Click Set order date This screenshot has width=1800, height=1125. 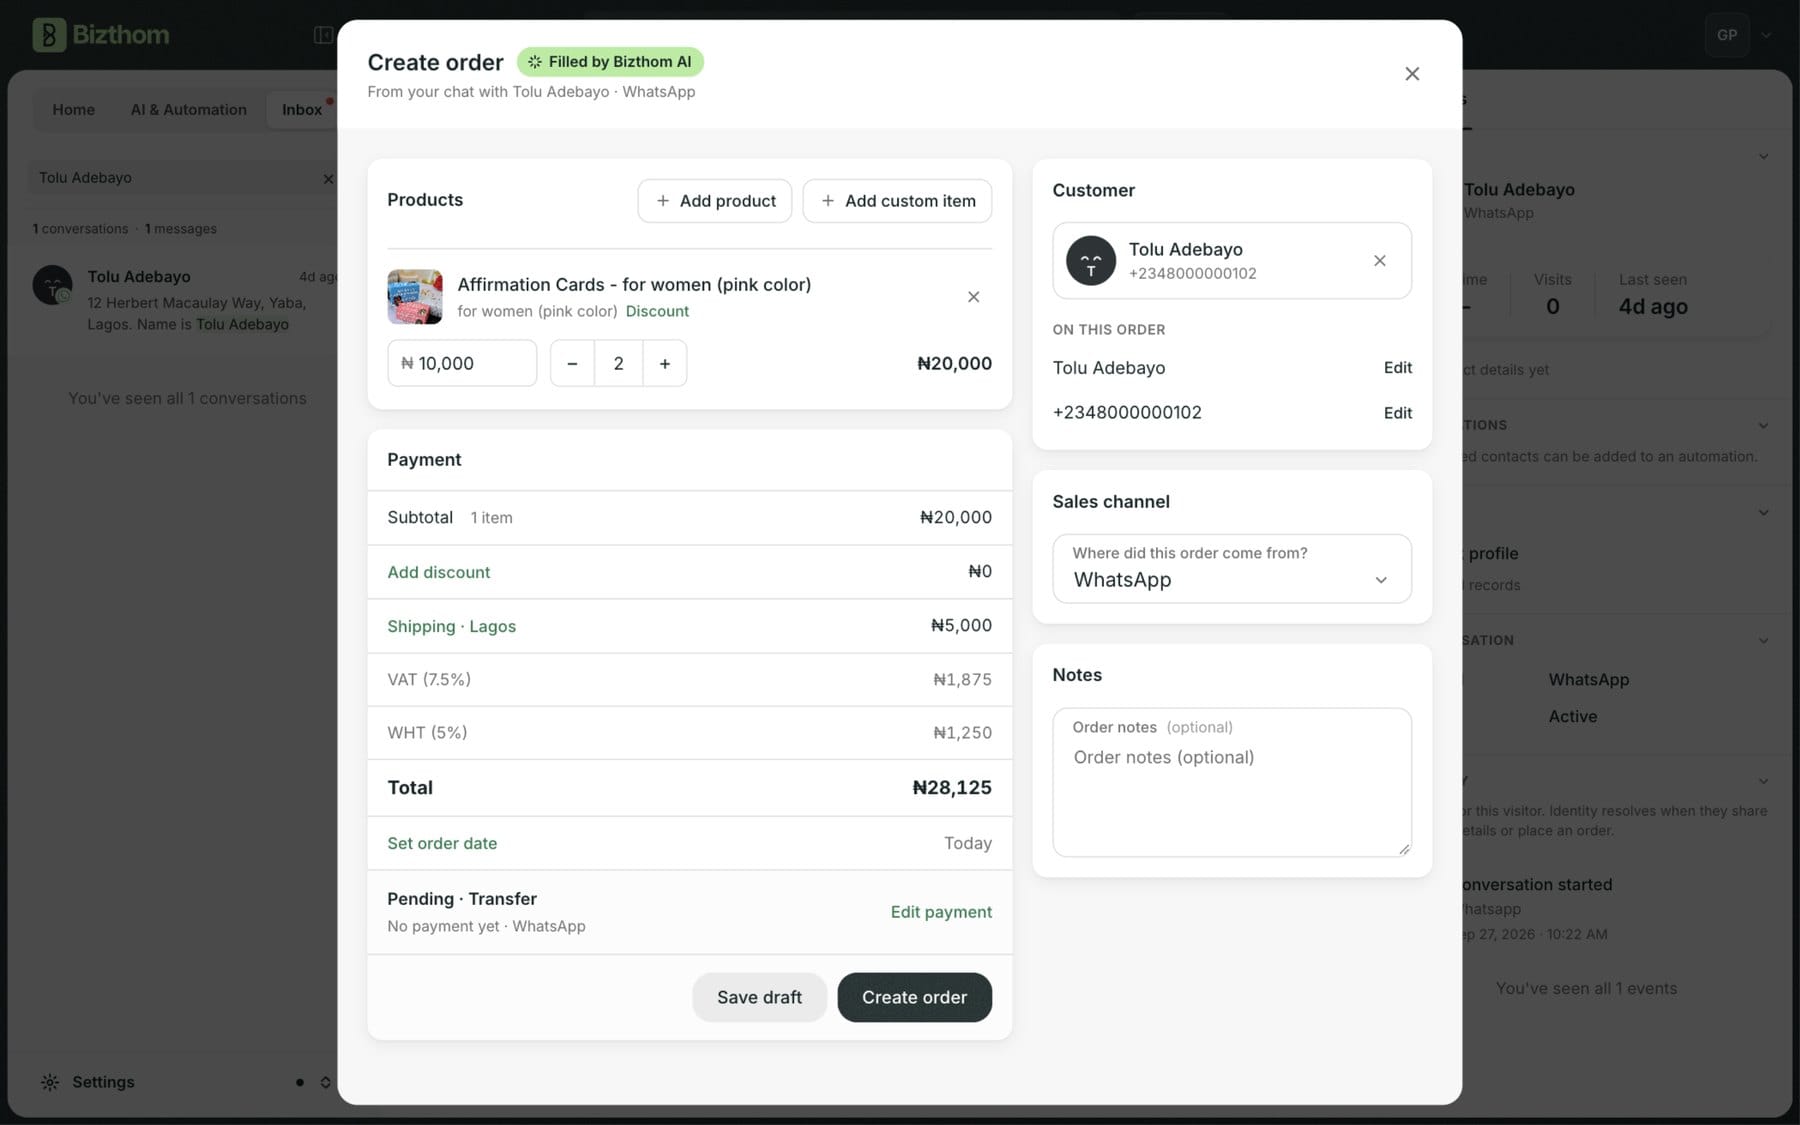click(x=442, y=843)
